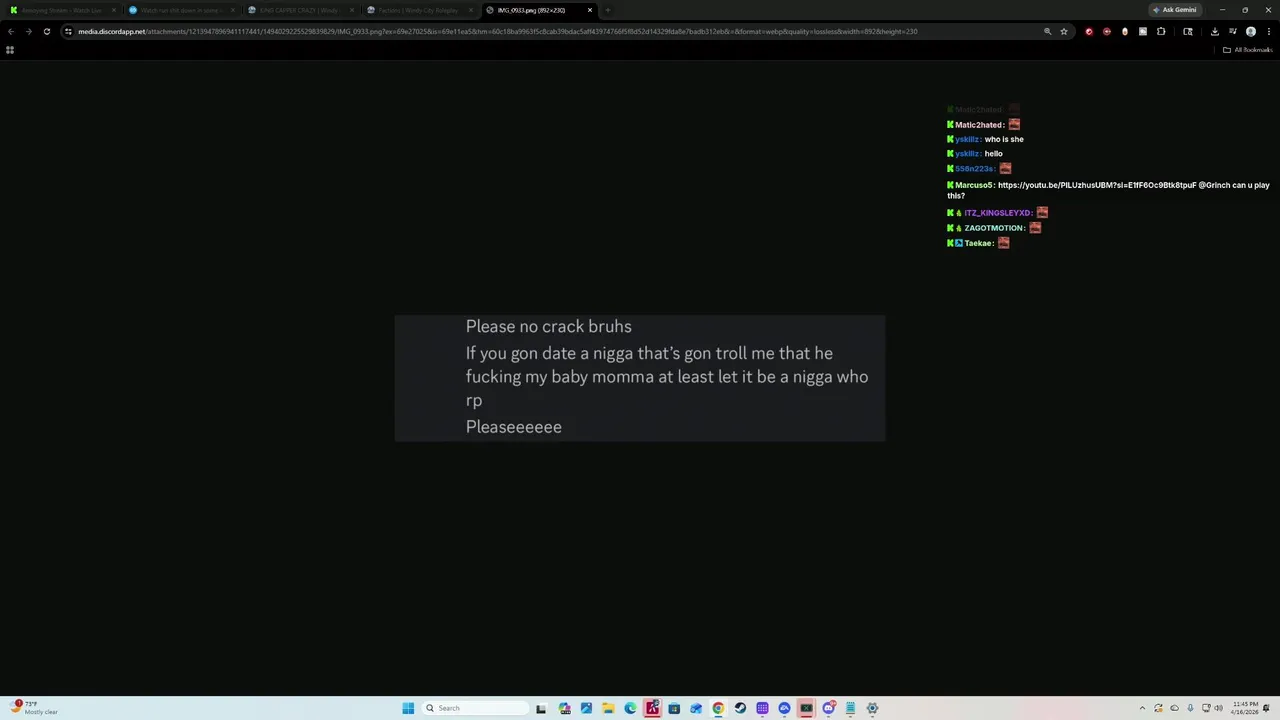The height and width of the screenshot is (720, 1280).
Task: Open the apps grid shortcut on bookmarks bar
Action: (x=10, y=50)
